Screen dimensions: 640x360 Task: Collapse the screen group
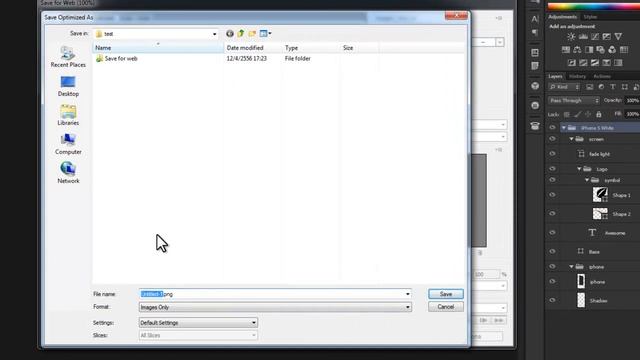pyautogui.click(x=571, y=139)
